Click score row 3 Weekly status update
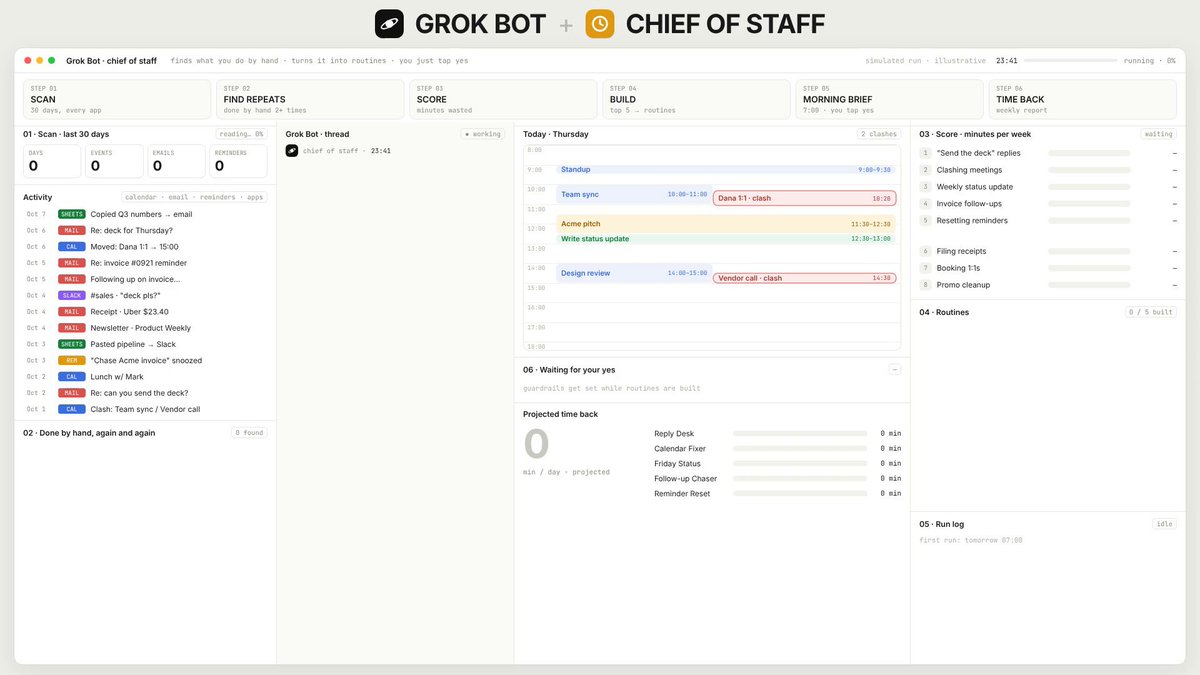 pyautogui.click(x=1048, y=187)
